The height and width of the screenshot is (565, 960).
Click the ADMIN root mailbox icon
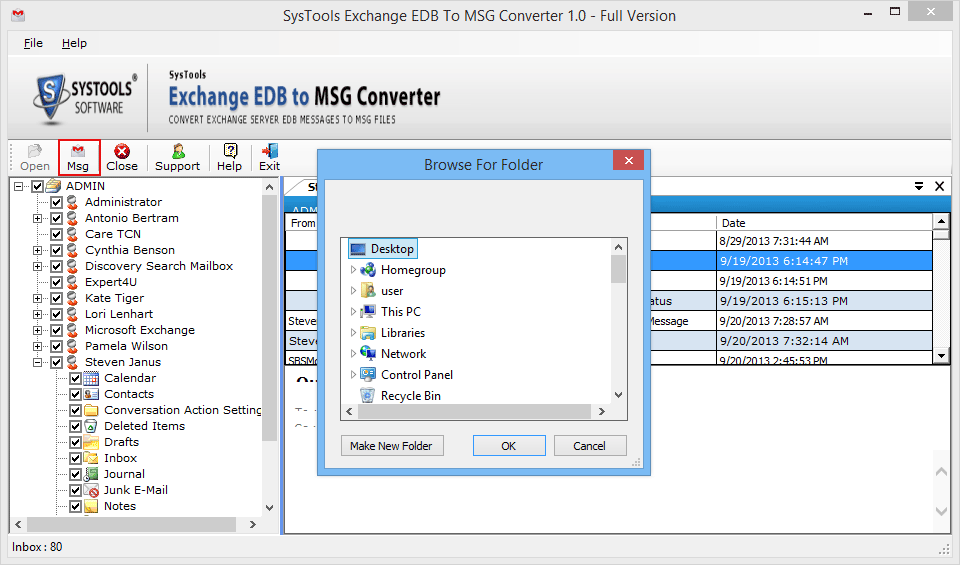point(54,185)
